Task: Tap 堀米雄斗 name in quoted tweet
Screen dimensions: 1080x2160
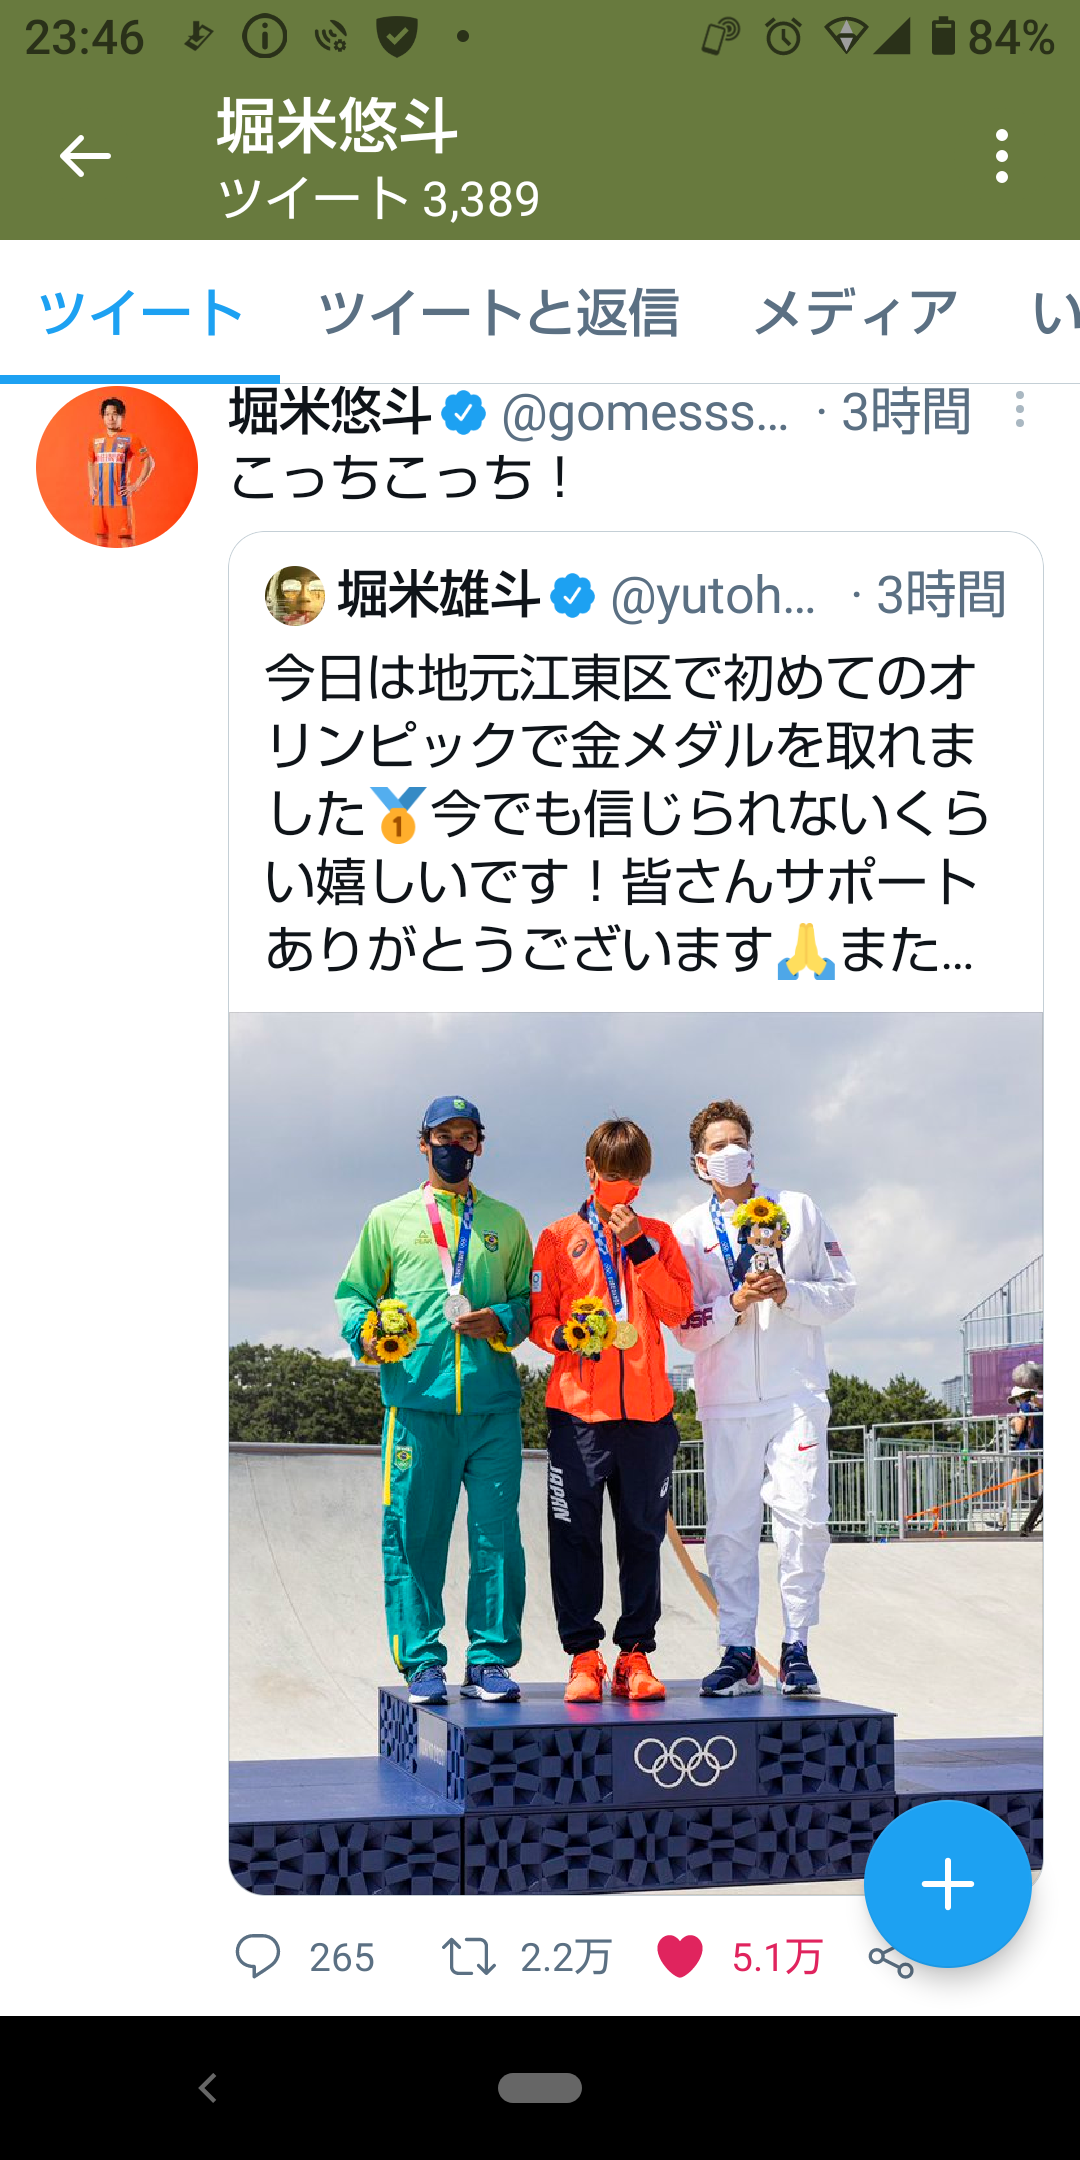Action: (x=439, y=595)
